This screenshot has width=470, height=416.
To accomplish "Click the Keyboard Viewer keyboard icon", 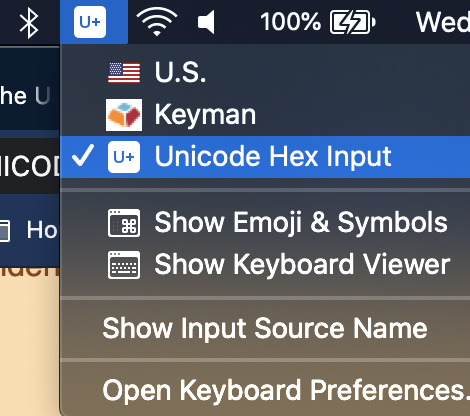I will 124,265.
